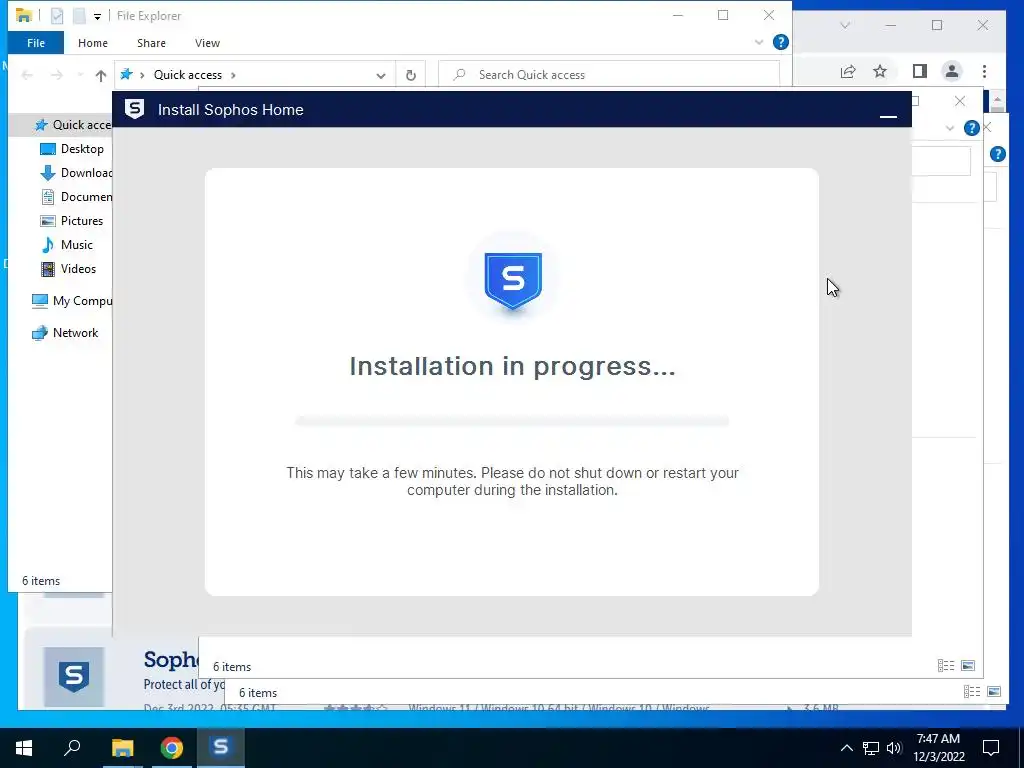Expand ribbon chevron in background Explorer window
The width and height of the screenshot is (1024, 768).
pyautogui.click(x=950, y=128)
